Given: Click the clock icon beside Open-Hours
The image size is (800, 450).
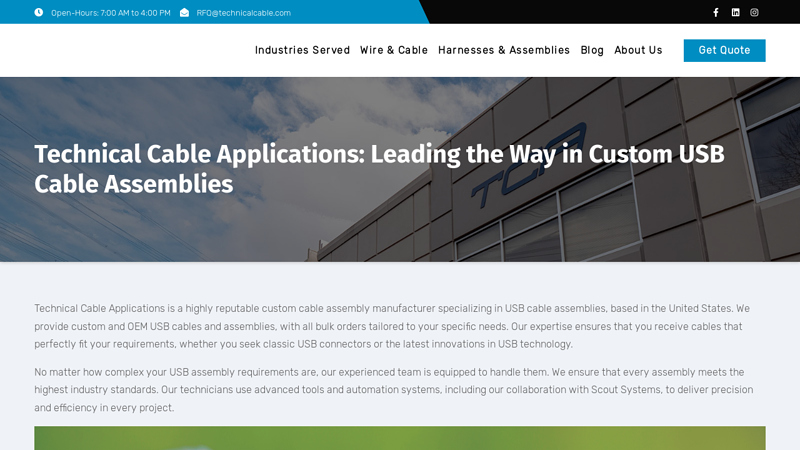Looking at the screenshot, I should (x=39, y=12).
